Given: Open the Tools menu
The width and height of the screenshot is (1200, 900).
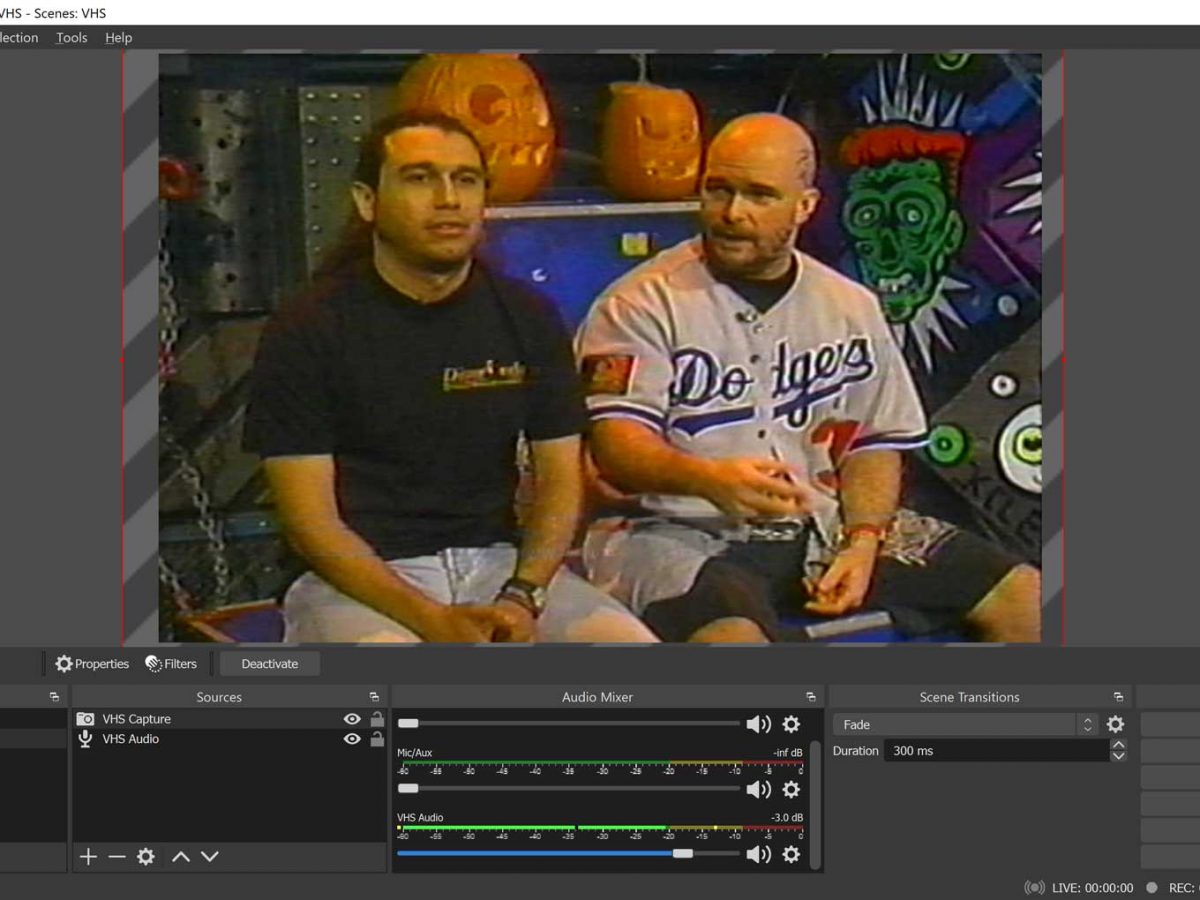Looking at the screenshot, I should [71, 38].
